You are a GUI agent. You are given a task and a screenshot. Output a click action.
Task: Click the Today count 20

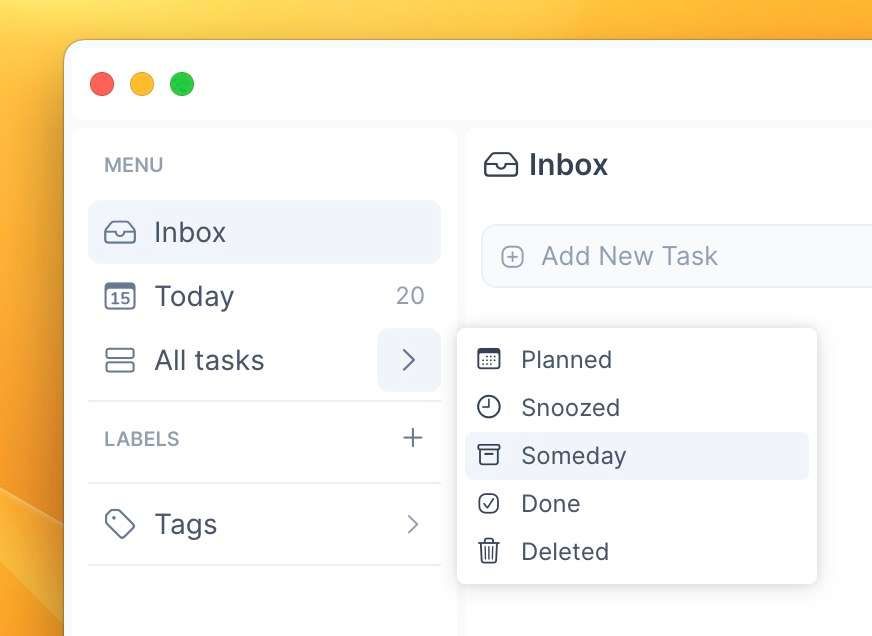tap(410, 296)
